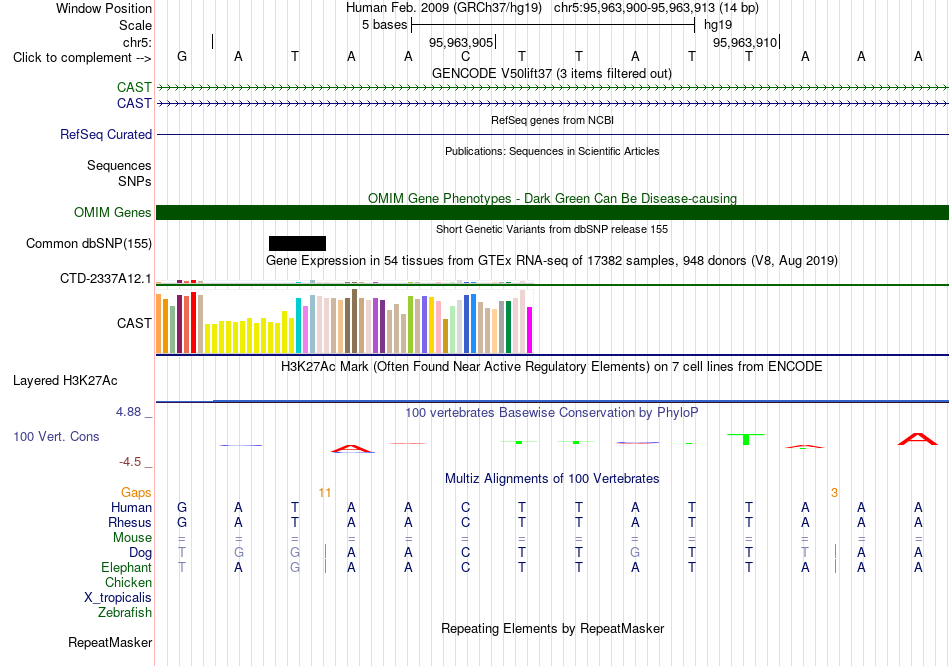Click the large red A conservation logo at right
950x666 pixels.
coord(917,439)
